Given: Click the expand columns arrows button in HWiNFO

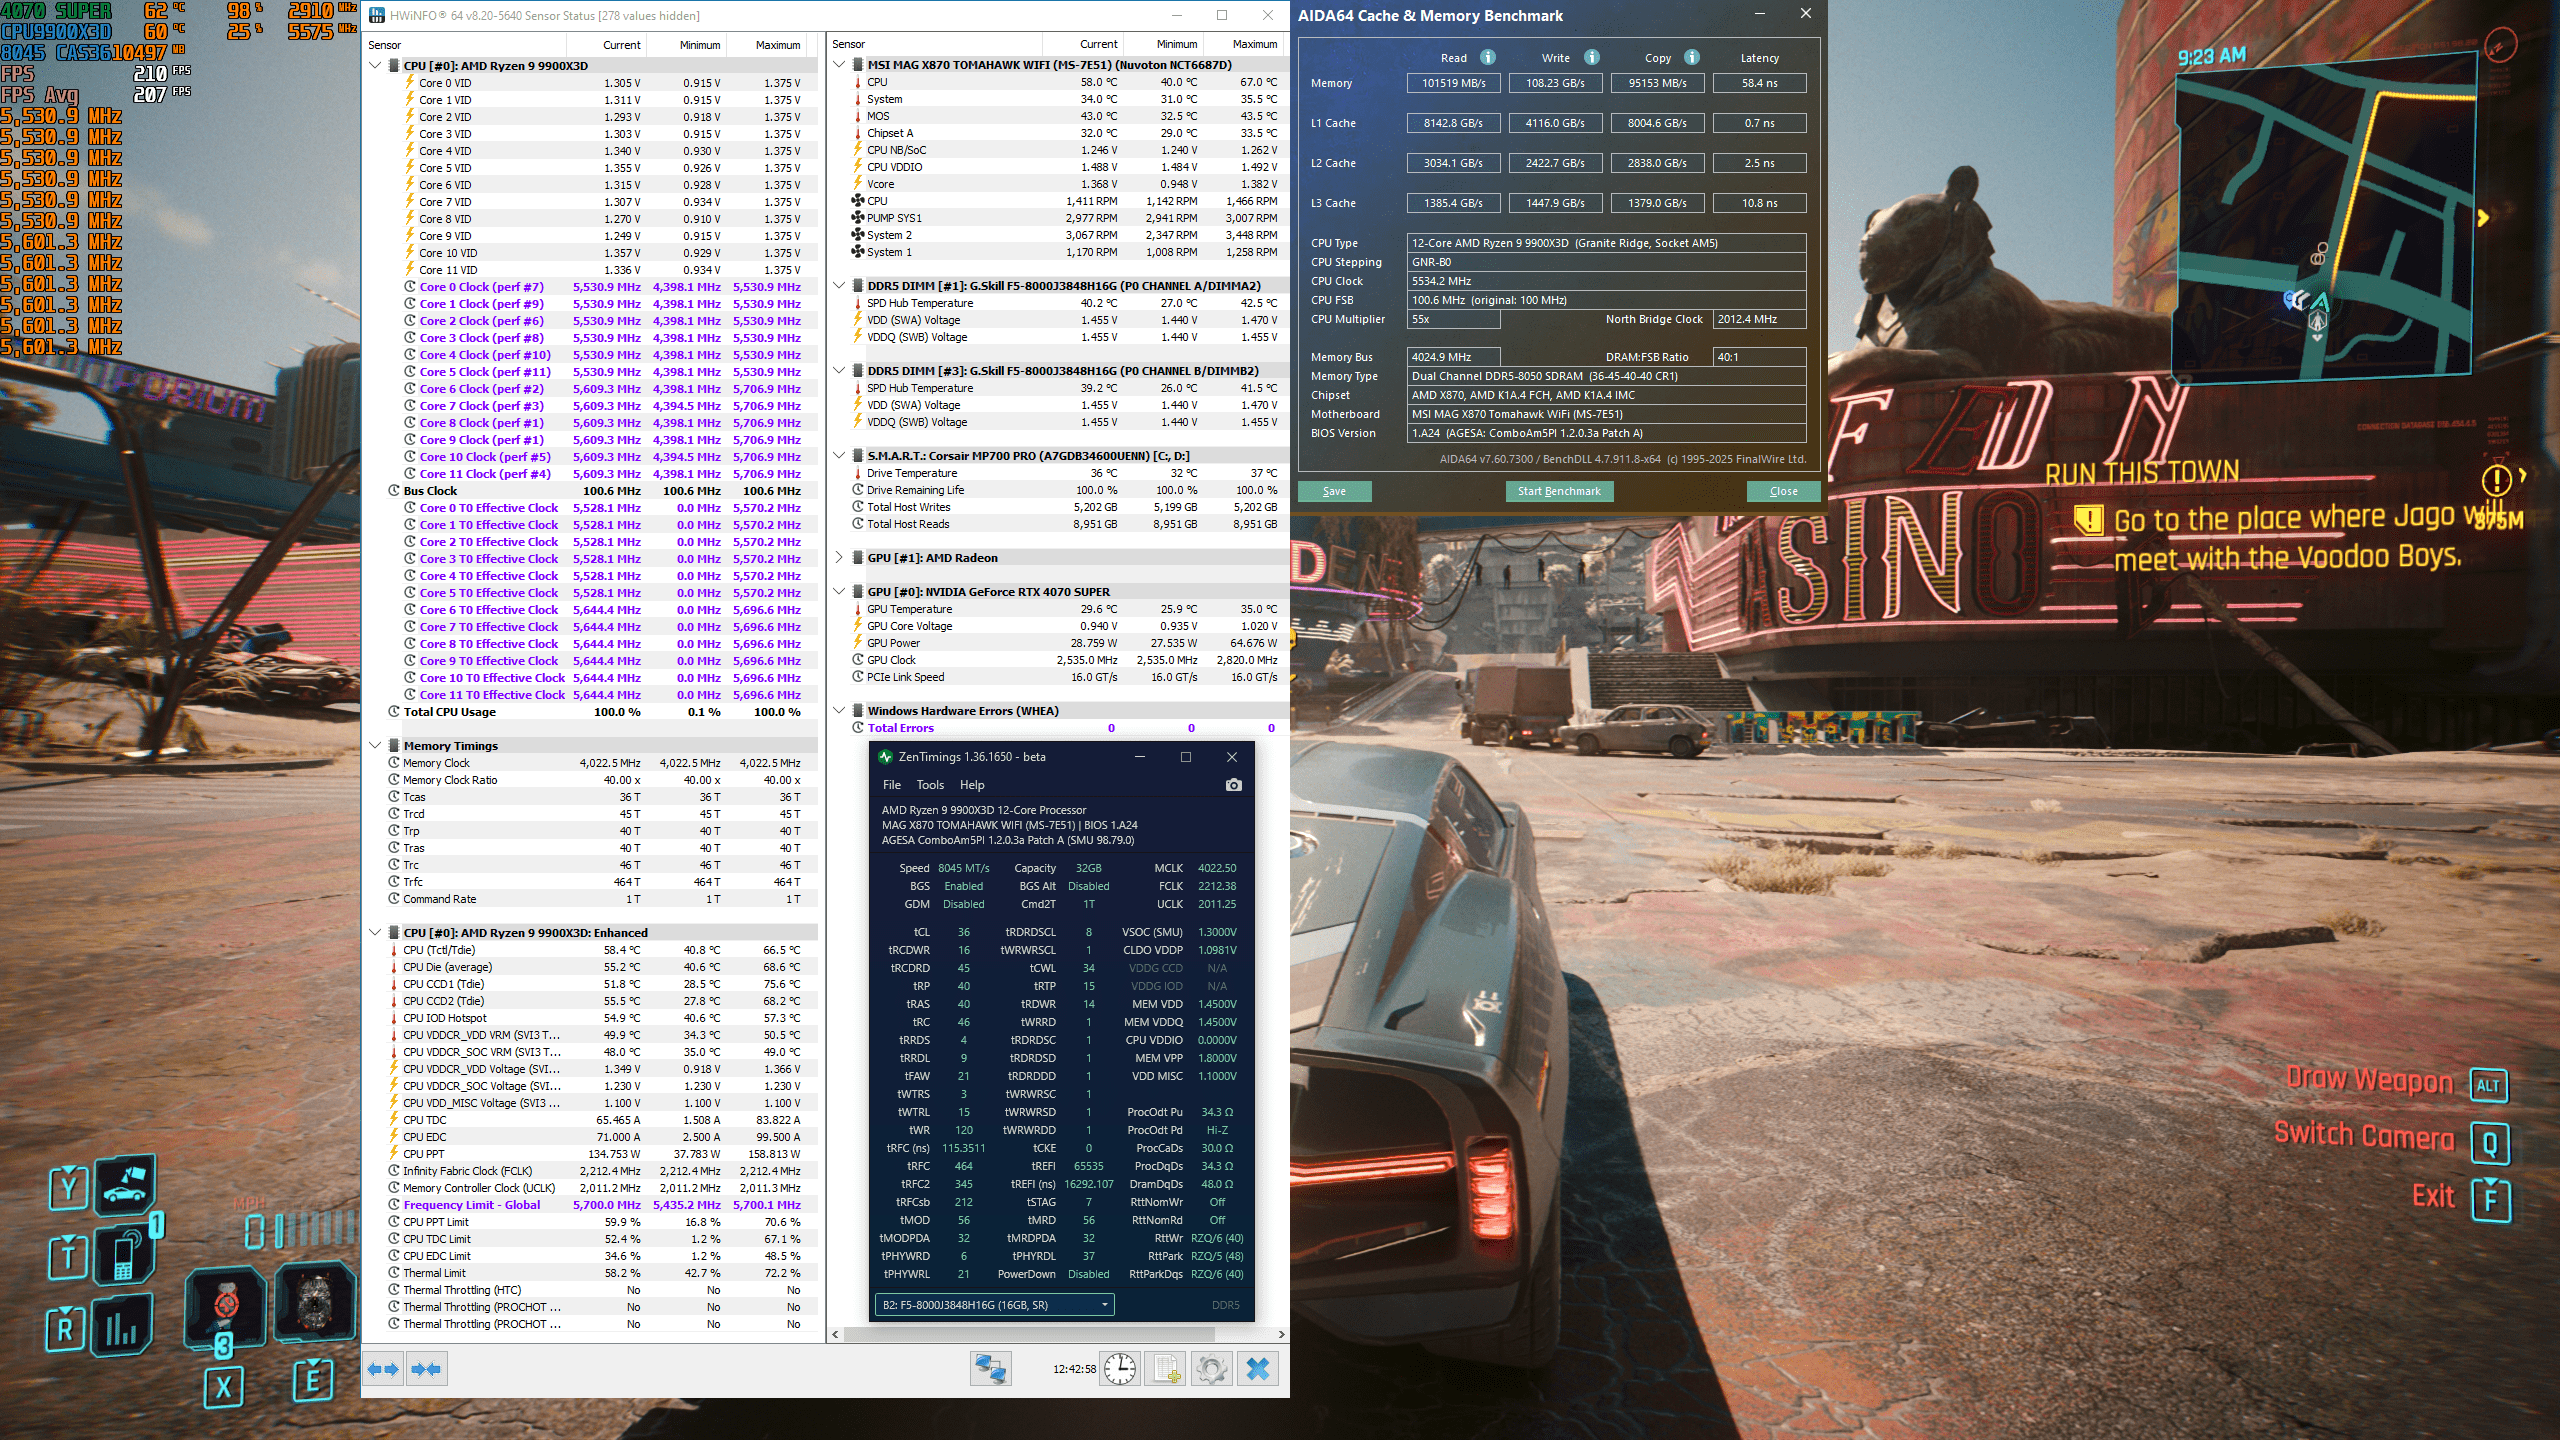Looking at the screenshot, I should (x=383, y=1369).
